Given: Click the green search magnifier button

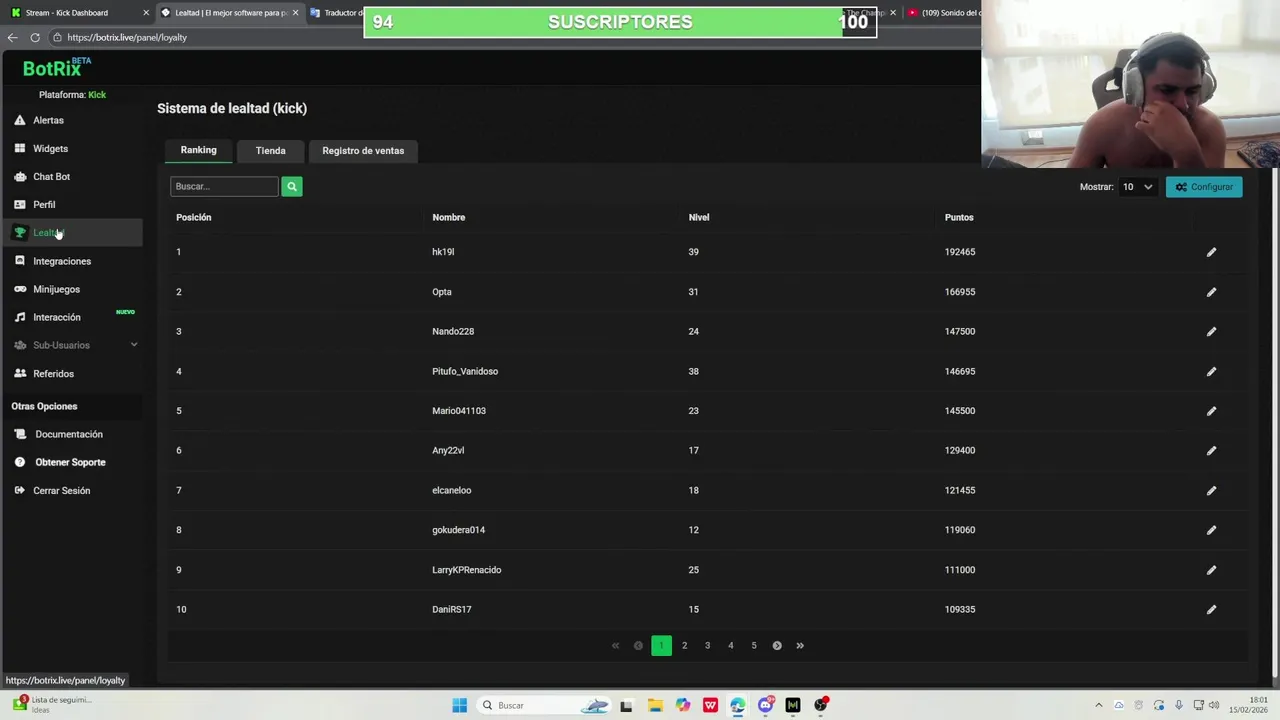Looking at the screenshot, I should coord(291,186).
